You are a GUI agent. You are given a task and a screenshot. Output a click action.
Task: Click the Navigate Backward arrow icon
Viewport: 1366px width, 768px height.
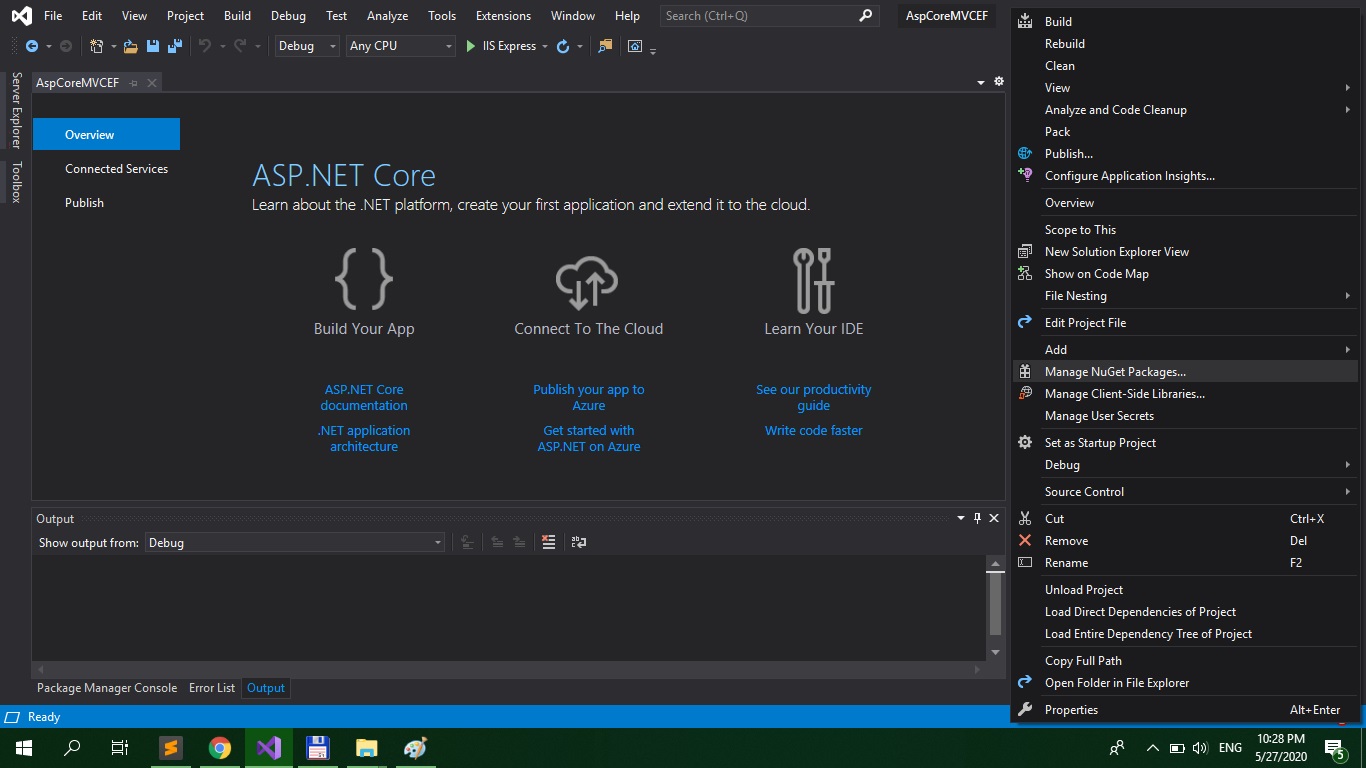point(31,46)
